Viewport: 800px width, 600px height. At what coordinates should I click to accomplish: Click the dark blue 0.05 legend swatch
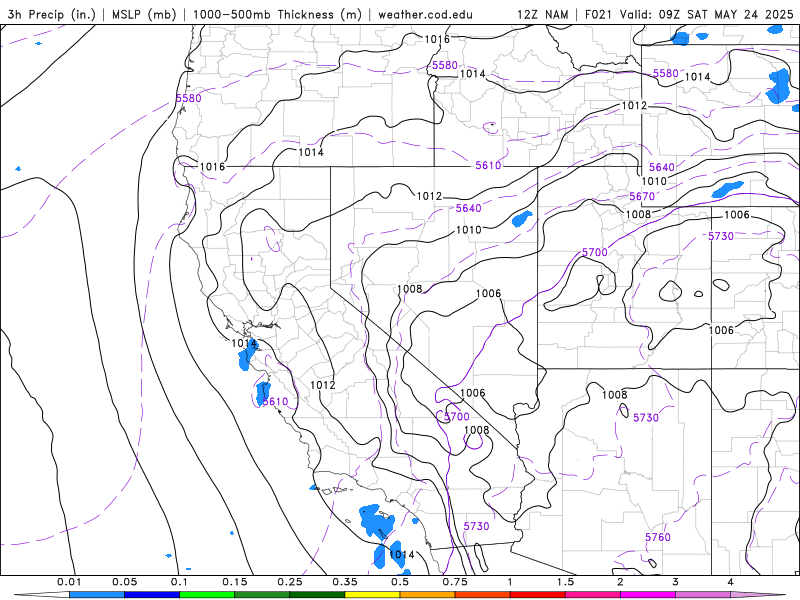152,595
